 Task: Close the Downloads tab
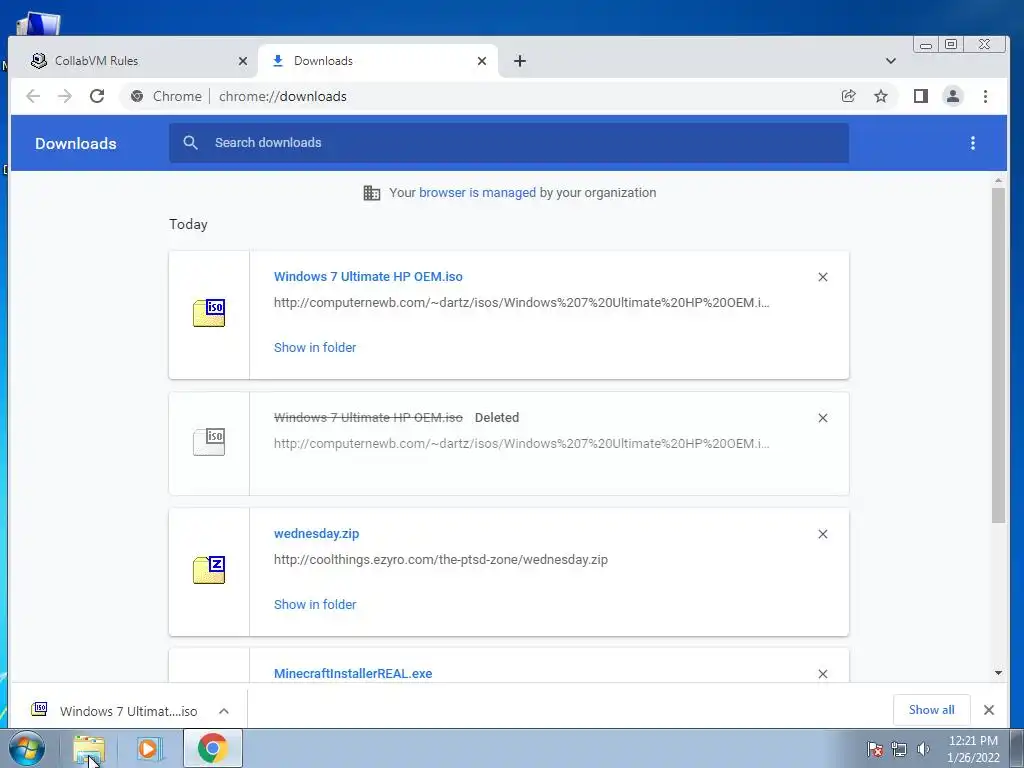point(482,61)
